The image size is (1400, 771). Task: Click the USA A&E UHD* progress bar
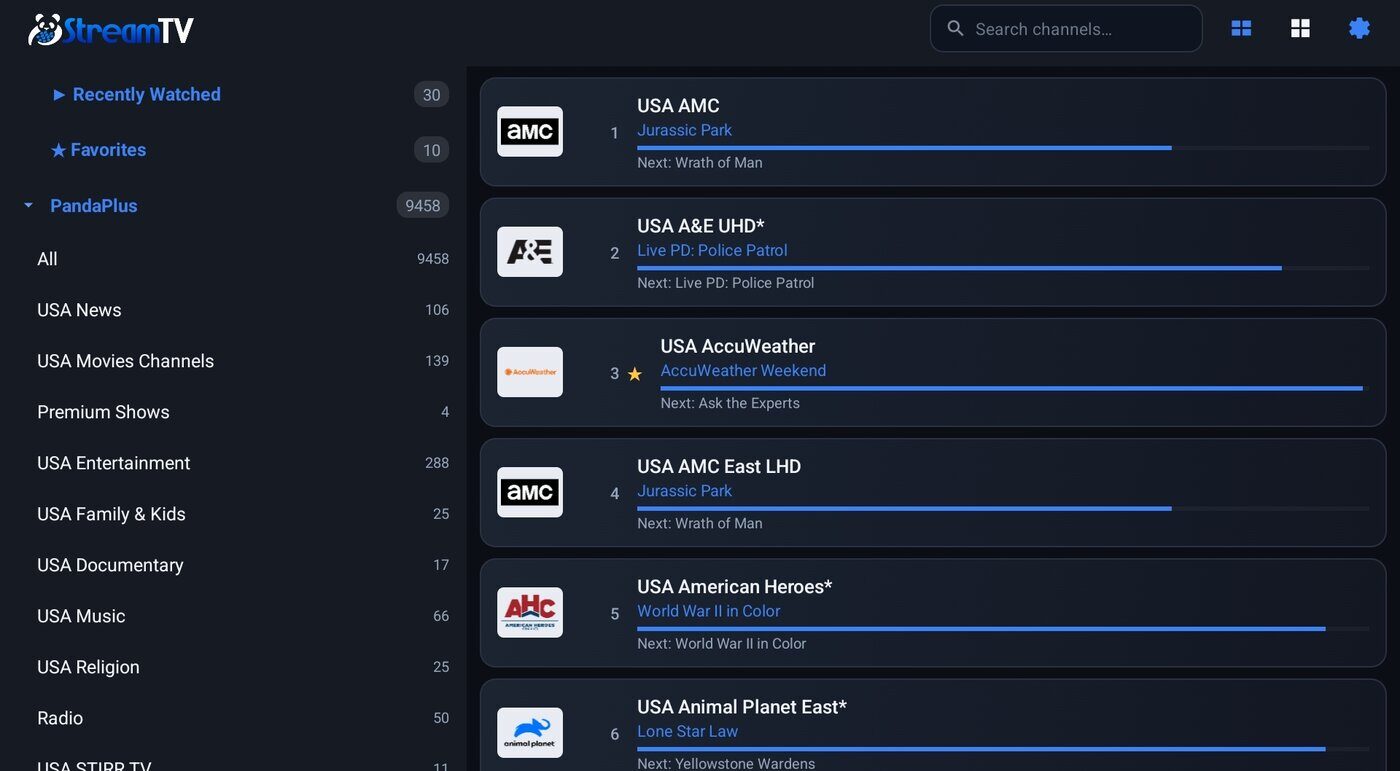[x=1003, y=268]
